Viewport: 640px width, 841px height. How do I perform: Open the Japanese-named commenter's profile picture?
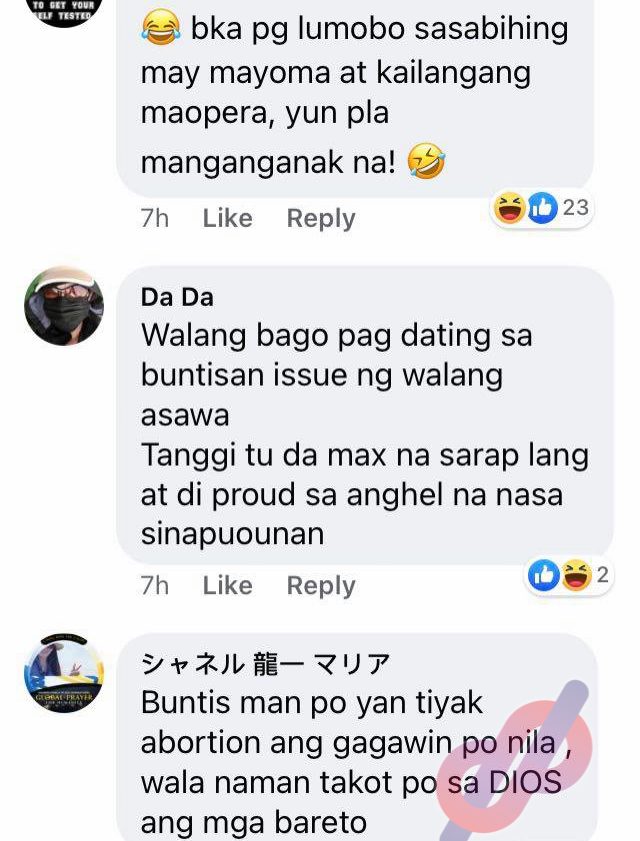pos(64,673)
